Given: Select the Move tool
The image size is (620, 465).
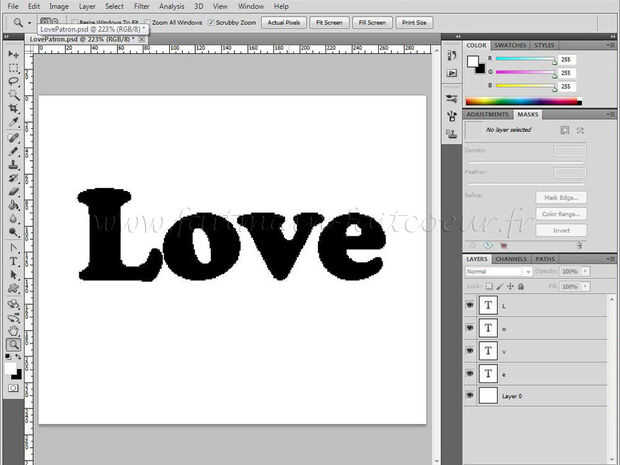Looking at the screenshot, I should click(x=13, y=54).
